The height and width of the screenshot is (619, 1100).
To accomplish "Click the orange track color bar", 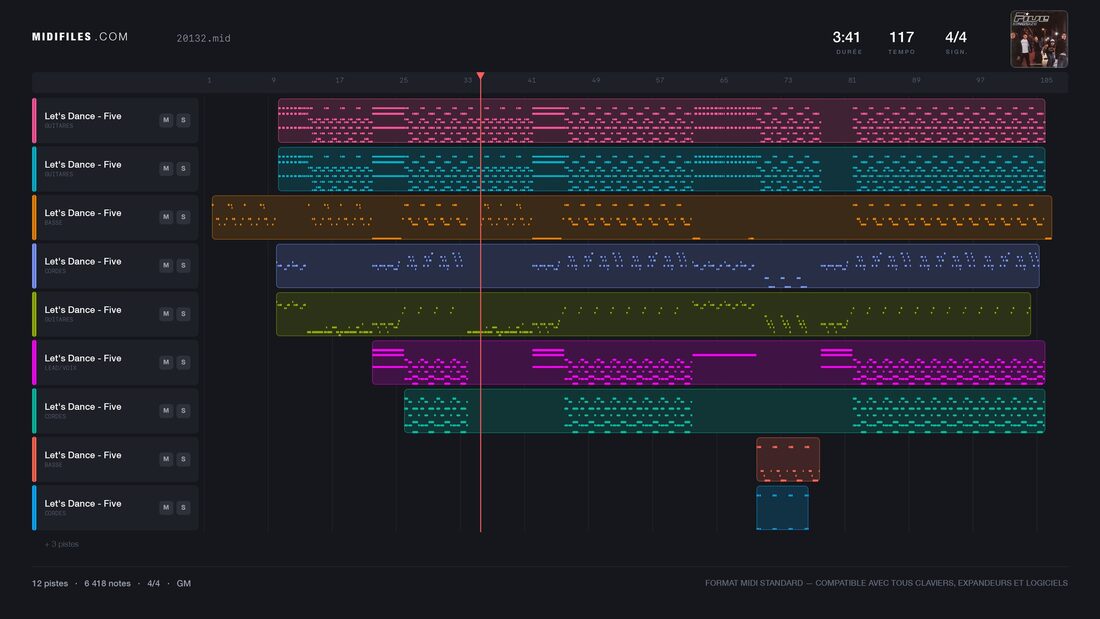I will coord(34,218).
